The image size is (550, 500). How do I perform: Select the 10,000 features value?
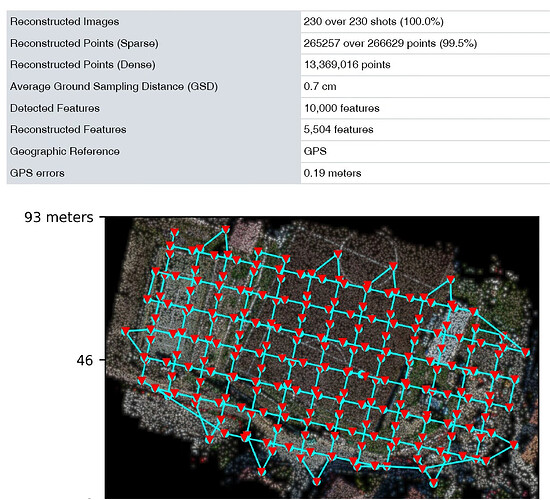pyautogui.click(x=342, y=108)
